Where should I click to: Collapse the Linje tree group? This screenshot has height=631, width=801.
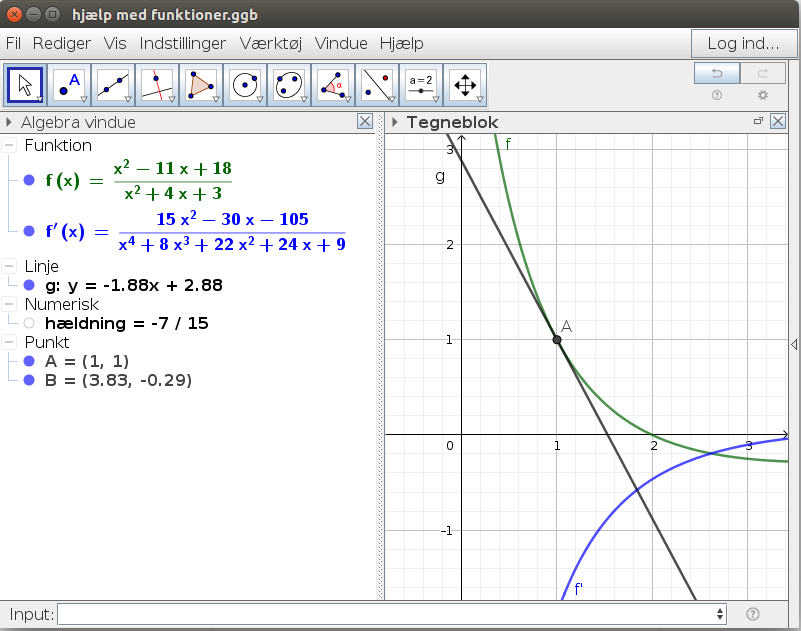(x=9, y=266)
